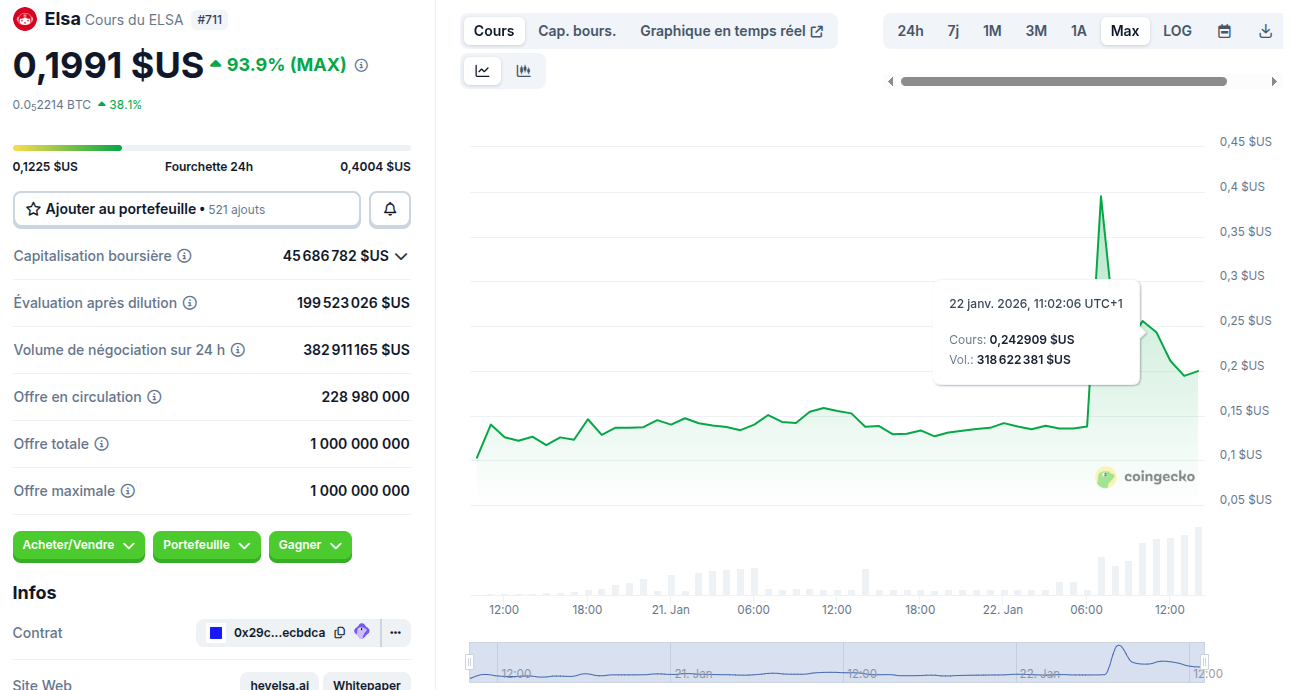Switch to the line chart view
Image resolution: width=1295 pixels, height=690 pixels.
coord(482,70)
